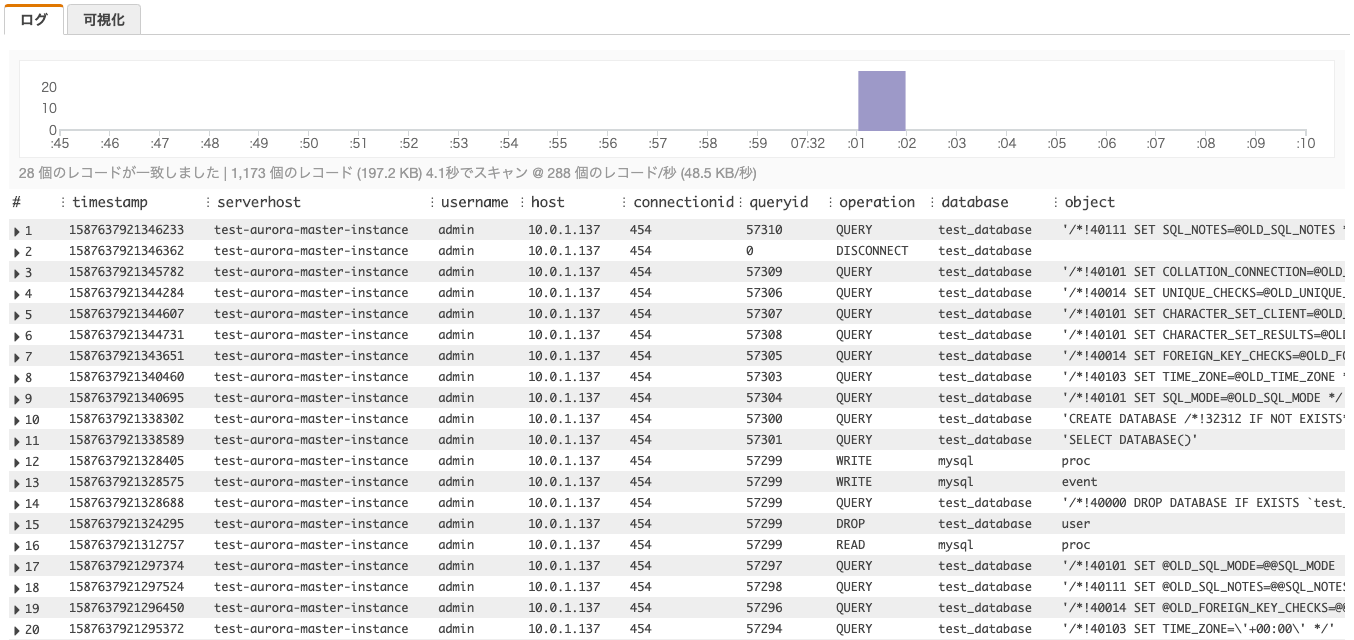1354x640 pixels.
Task: Click the timestamp column header
Action: pos(110,202)
